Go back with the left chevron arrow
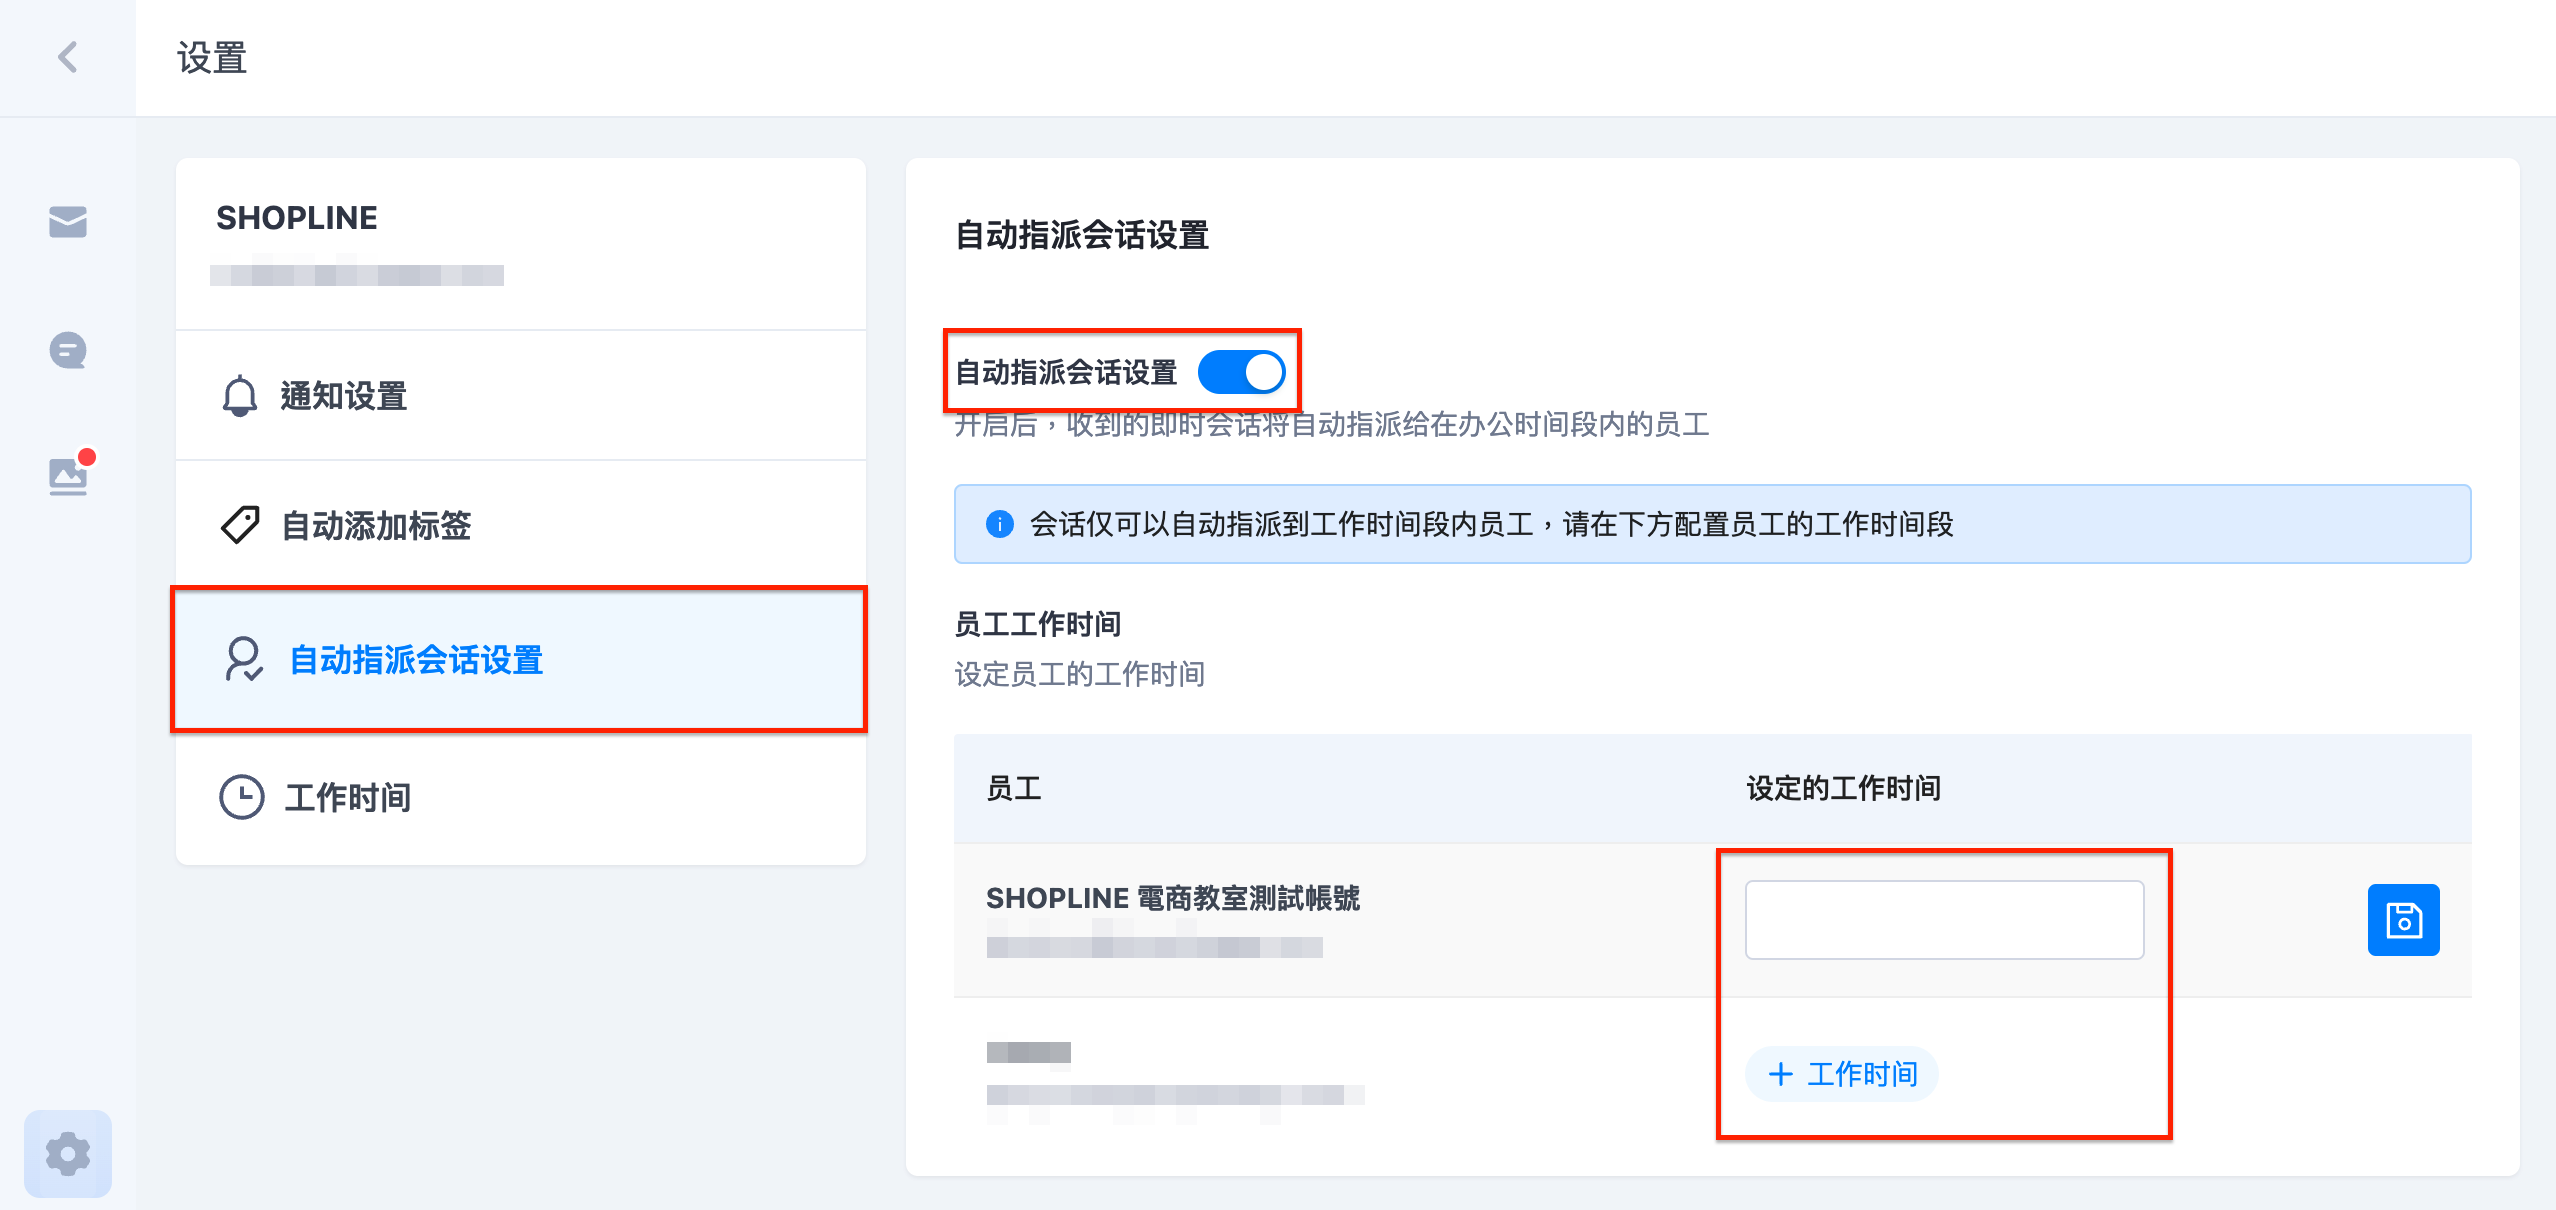The image size is (2556, 1210). click(68, 57)
